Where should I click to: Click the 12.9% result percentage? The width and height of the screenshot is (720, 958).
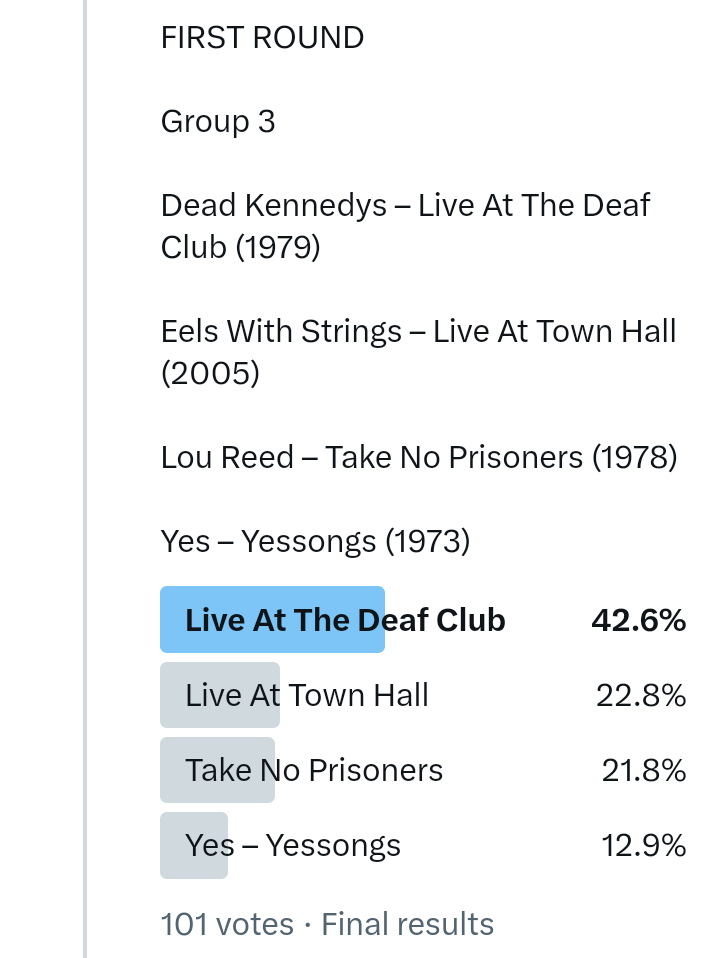(x=643, y=846)
